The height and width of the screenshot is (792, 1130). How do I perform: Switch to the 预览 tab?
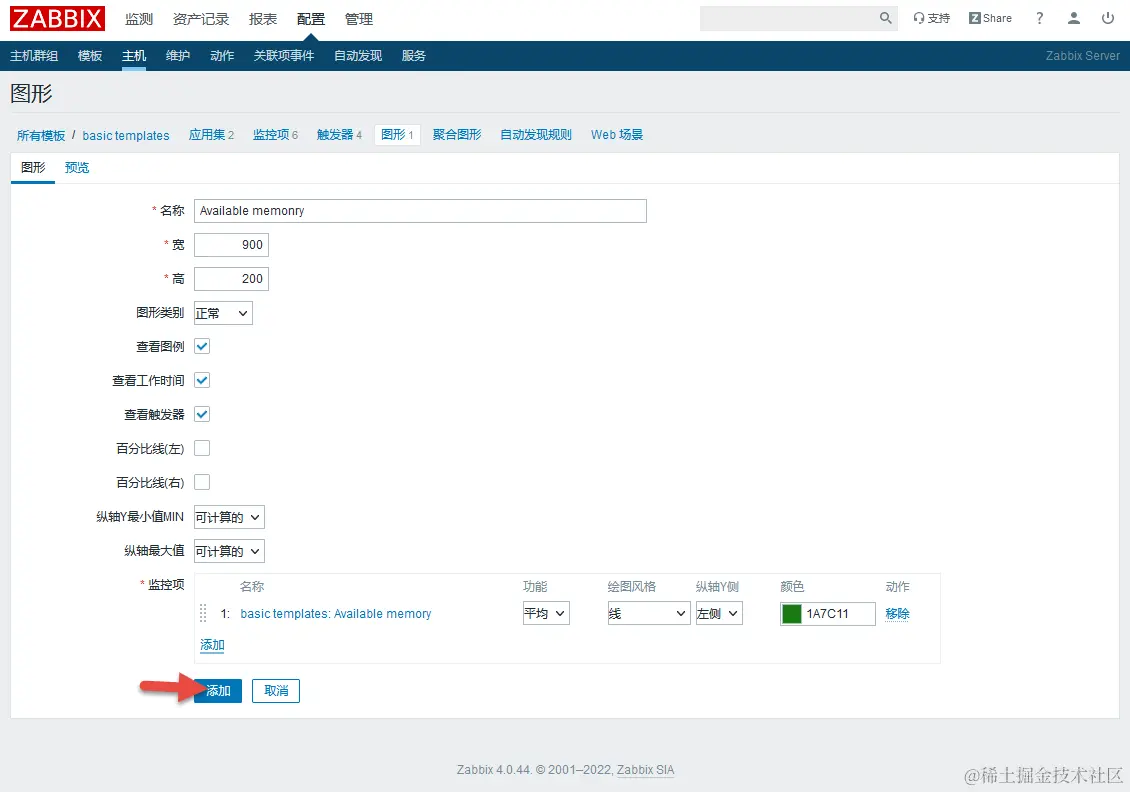77,168
